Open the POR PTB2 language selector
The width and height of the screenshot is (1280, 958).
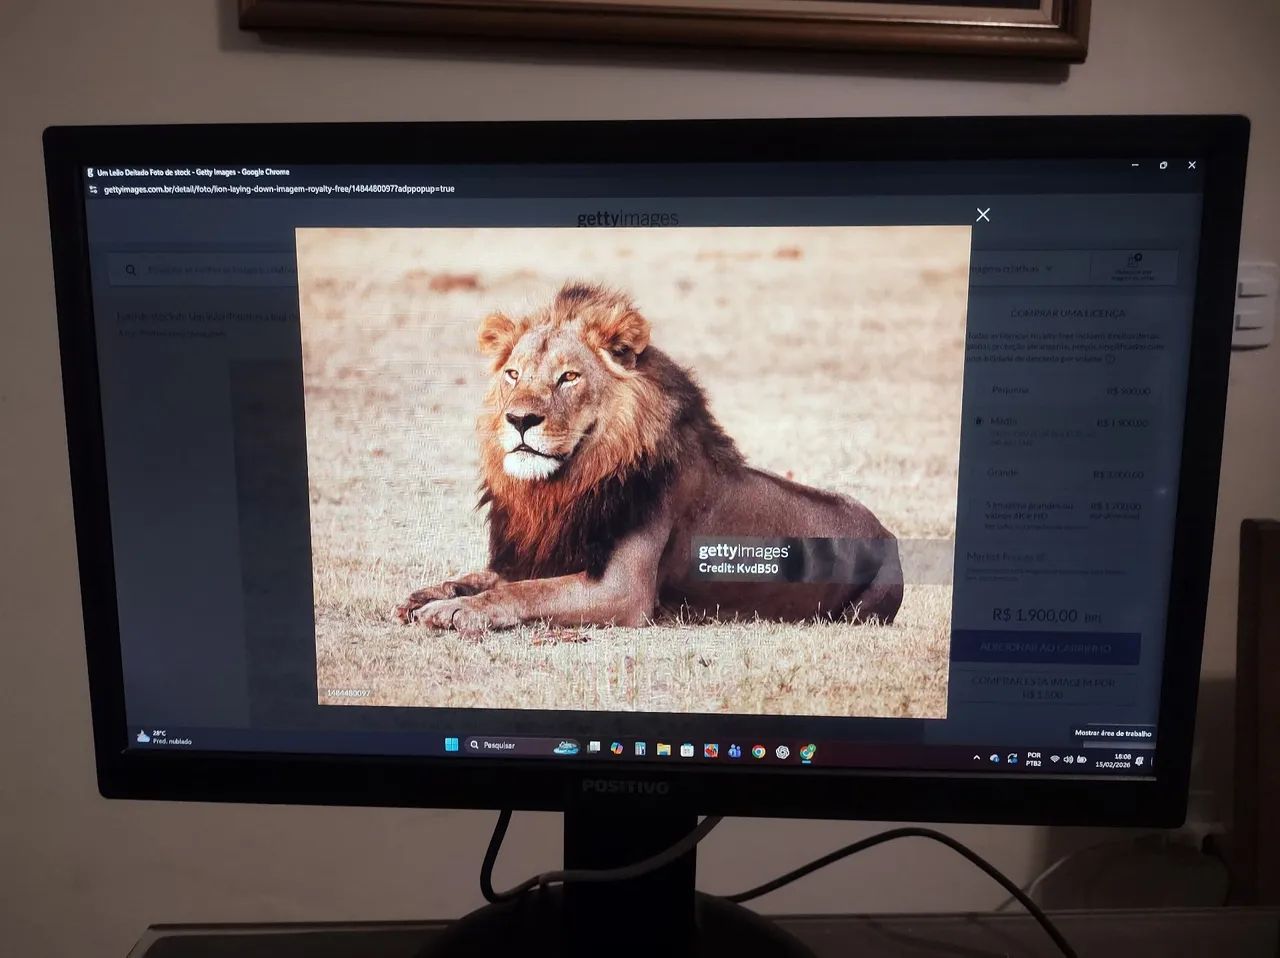click(x=1034, y=758)
